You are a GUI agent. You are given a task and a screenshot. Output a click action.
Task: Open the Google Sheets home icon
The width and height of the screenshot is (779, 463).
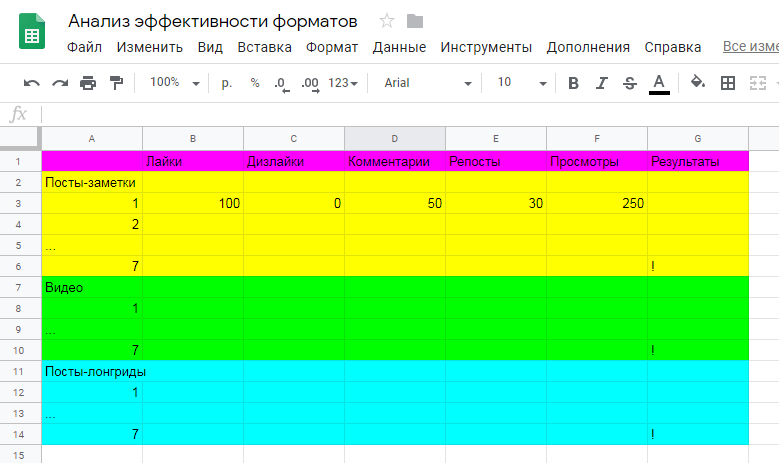tap(32, 31)
